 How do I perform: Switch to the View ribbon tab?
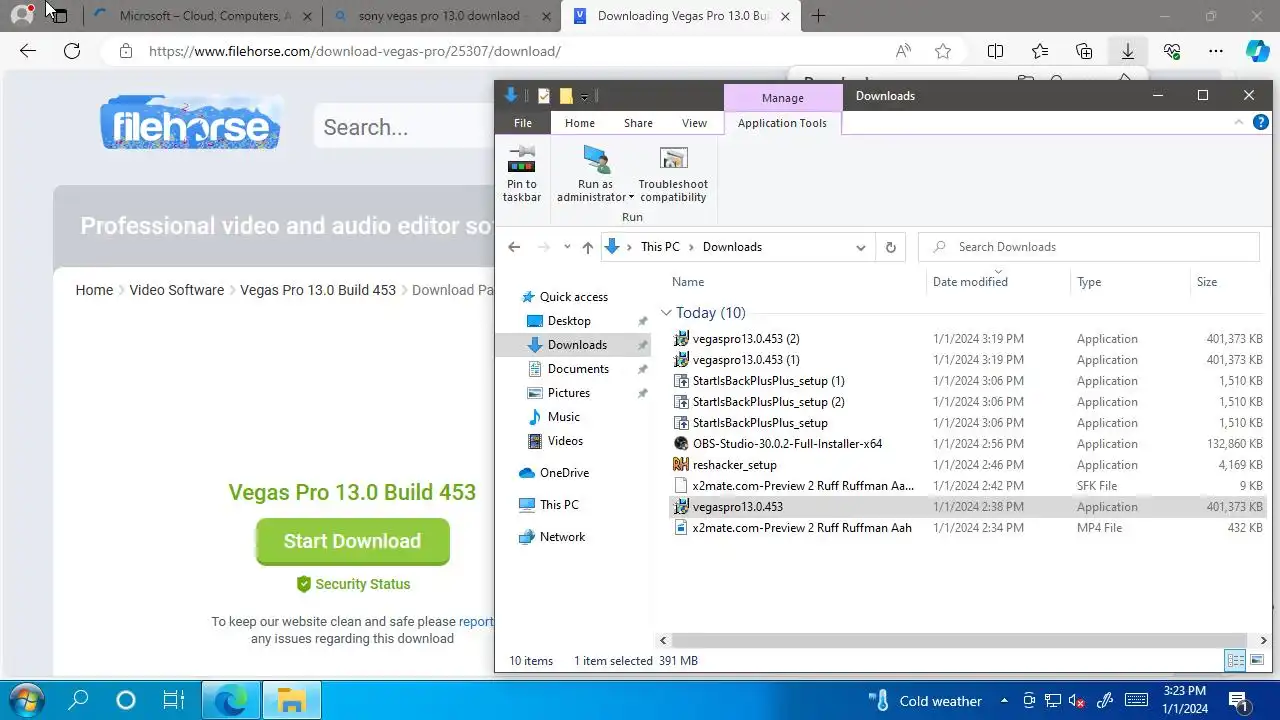[x=694, y=123]
